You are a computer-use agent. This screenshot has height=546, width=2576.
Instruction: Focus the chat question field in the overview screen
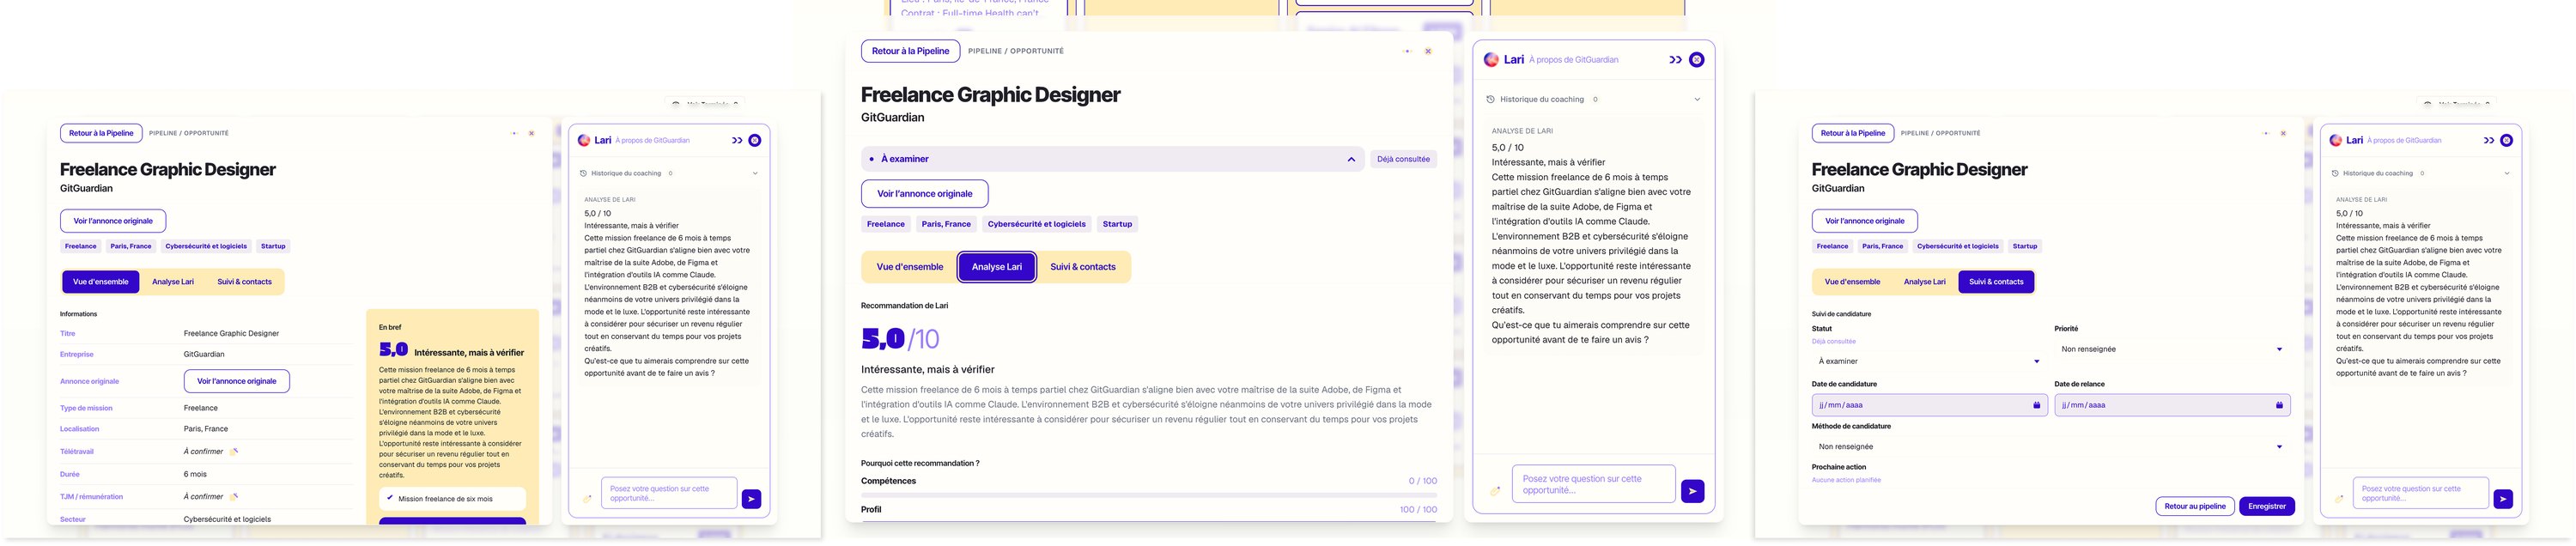pos(669,493)
